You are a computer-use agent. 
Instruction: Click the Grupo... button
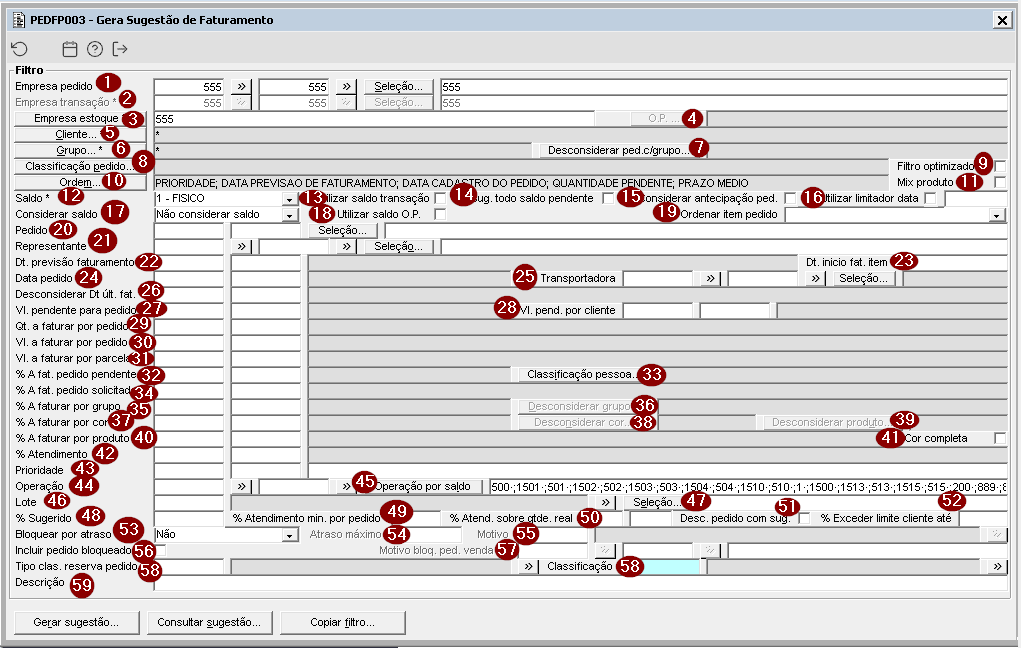pyautogui.click(x=81, y=150)
